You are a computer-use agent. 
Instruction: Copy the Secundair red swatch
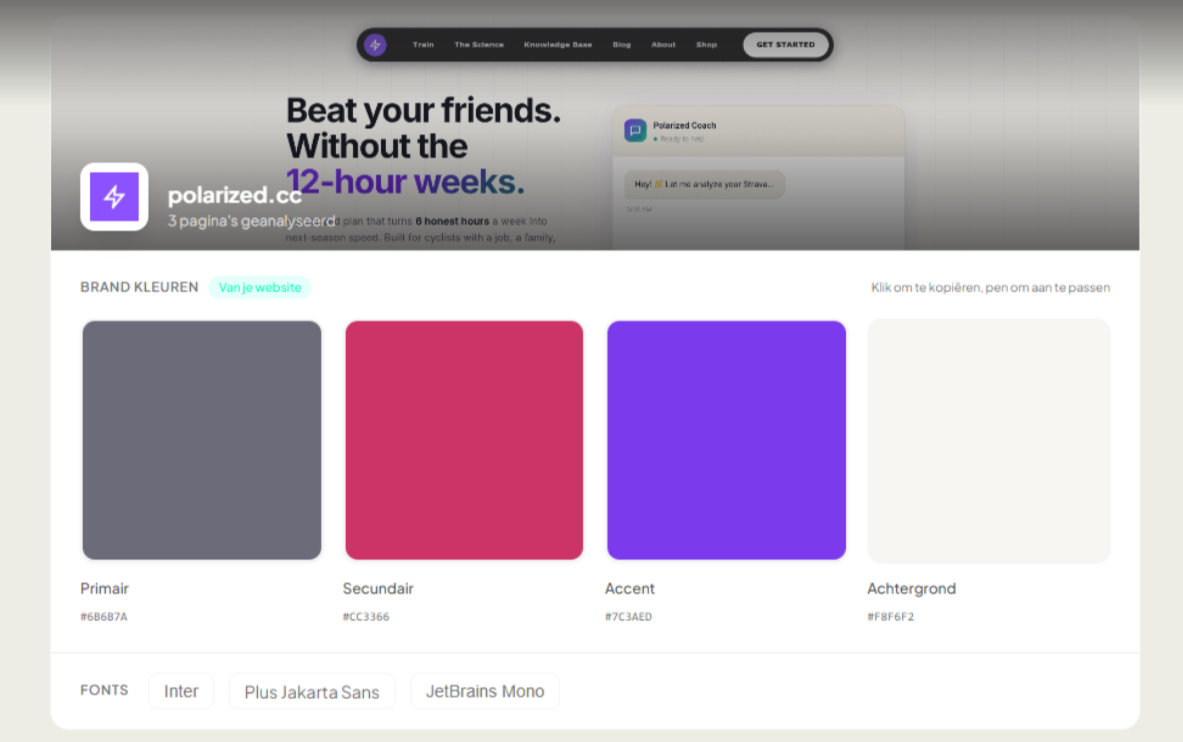[464, 440]
